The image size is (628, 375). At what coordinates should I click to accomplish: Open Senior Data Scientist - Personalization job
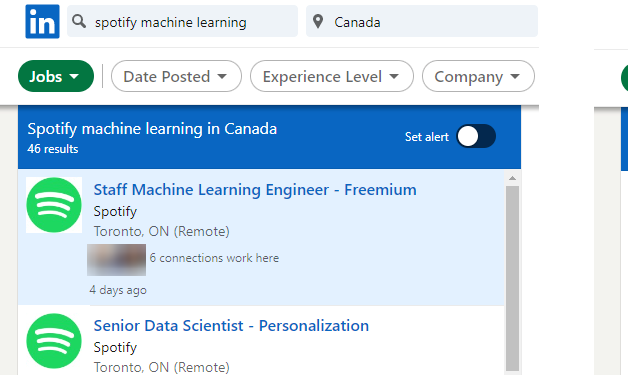coord(231,326)
